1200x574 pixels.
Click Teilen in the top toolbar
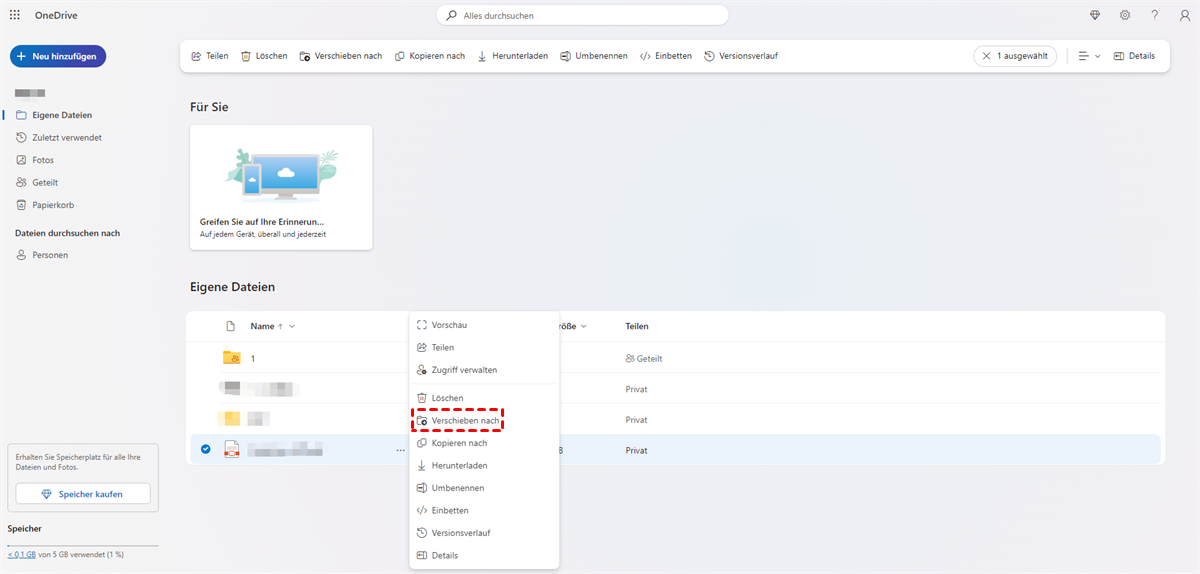pos(210,56)
